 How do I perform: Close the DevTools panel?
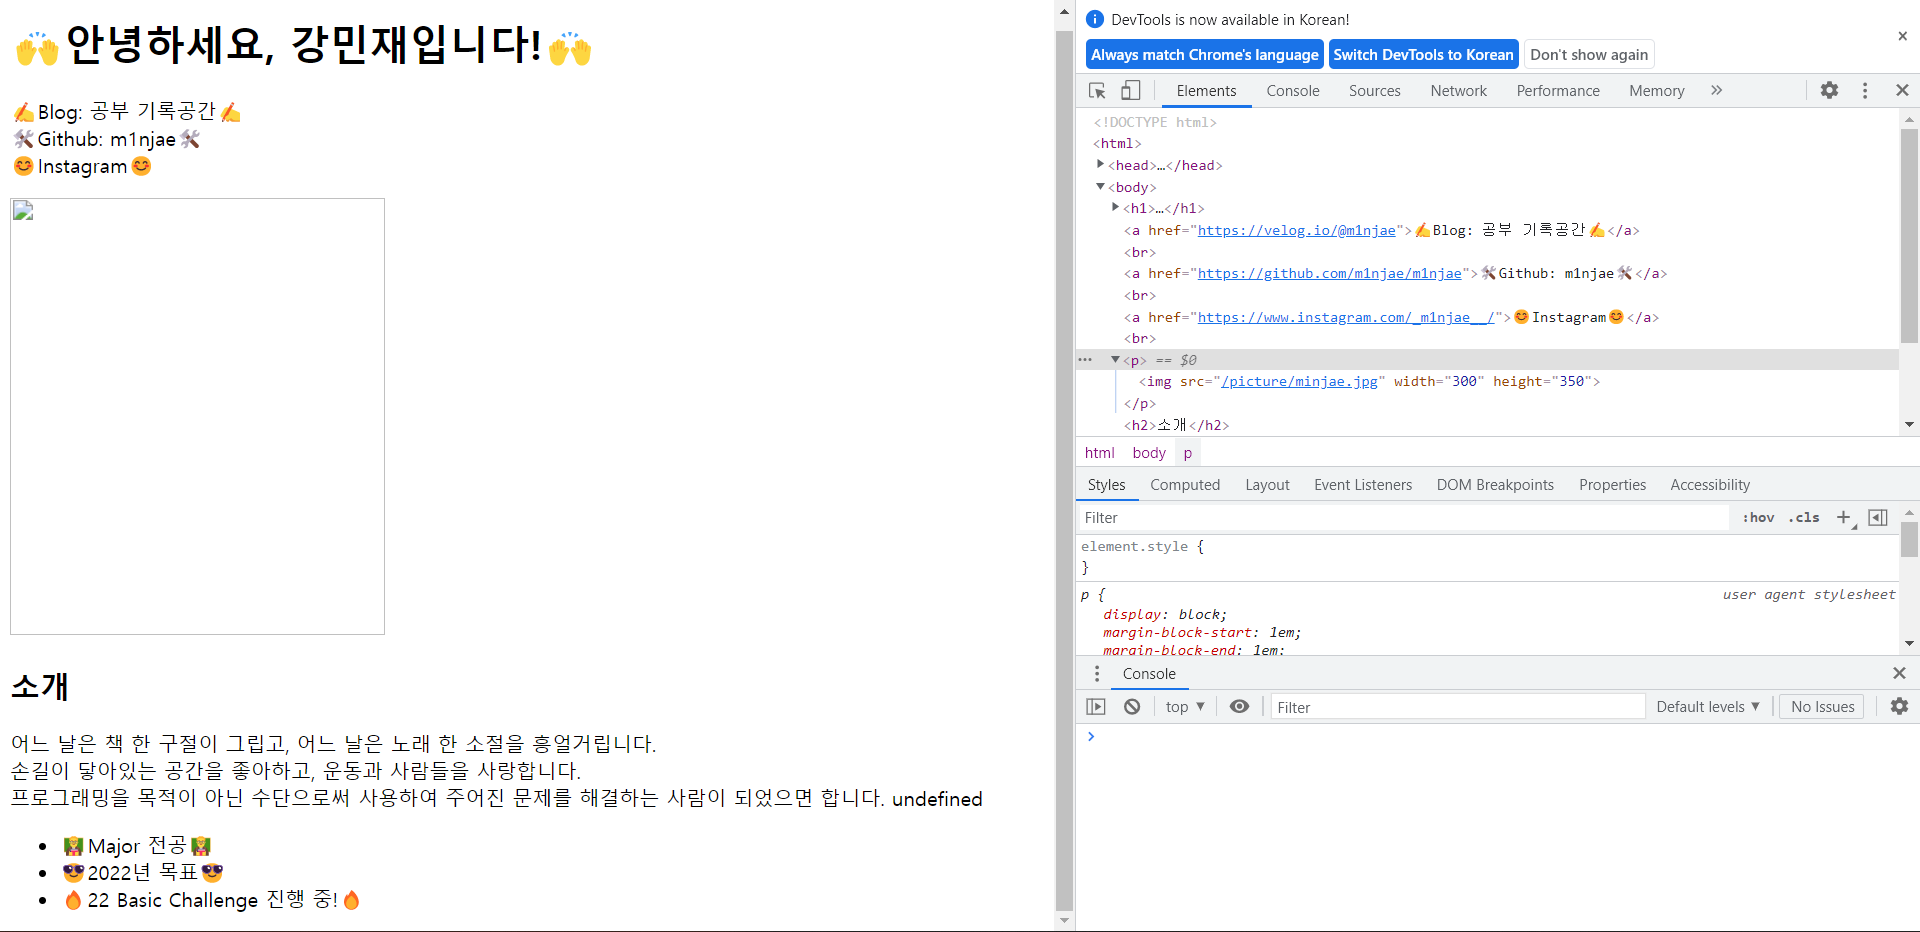pos(1902,90)
